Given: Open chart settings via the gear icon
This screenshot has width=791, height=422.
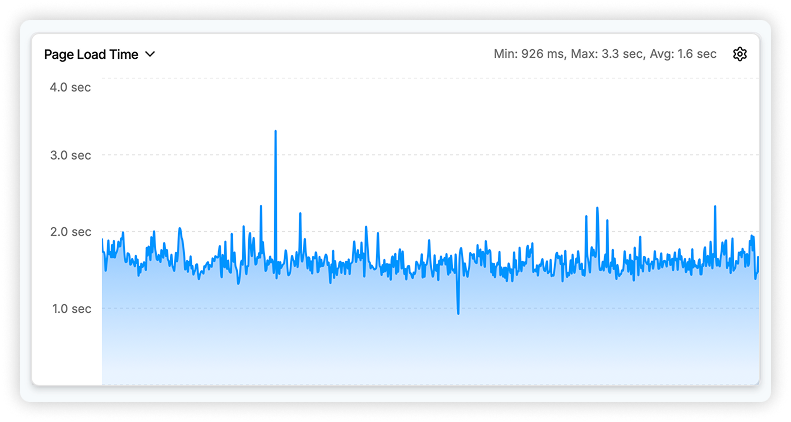Looking at the screenshot, I should pyautogui.click(x=740, y=54).
